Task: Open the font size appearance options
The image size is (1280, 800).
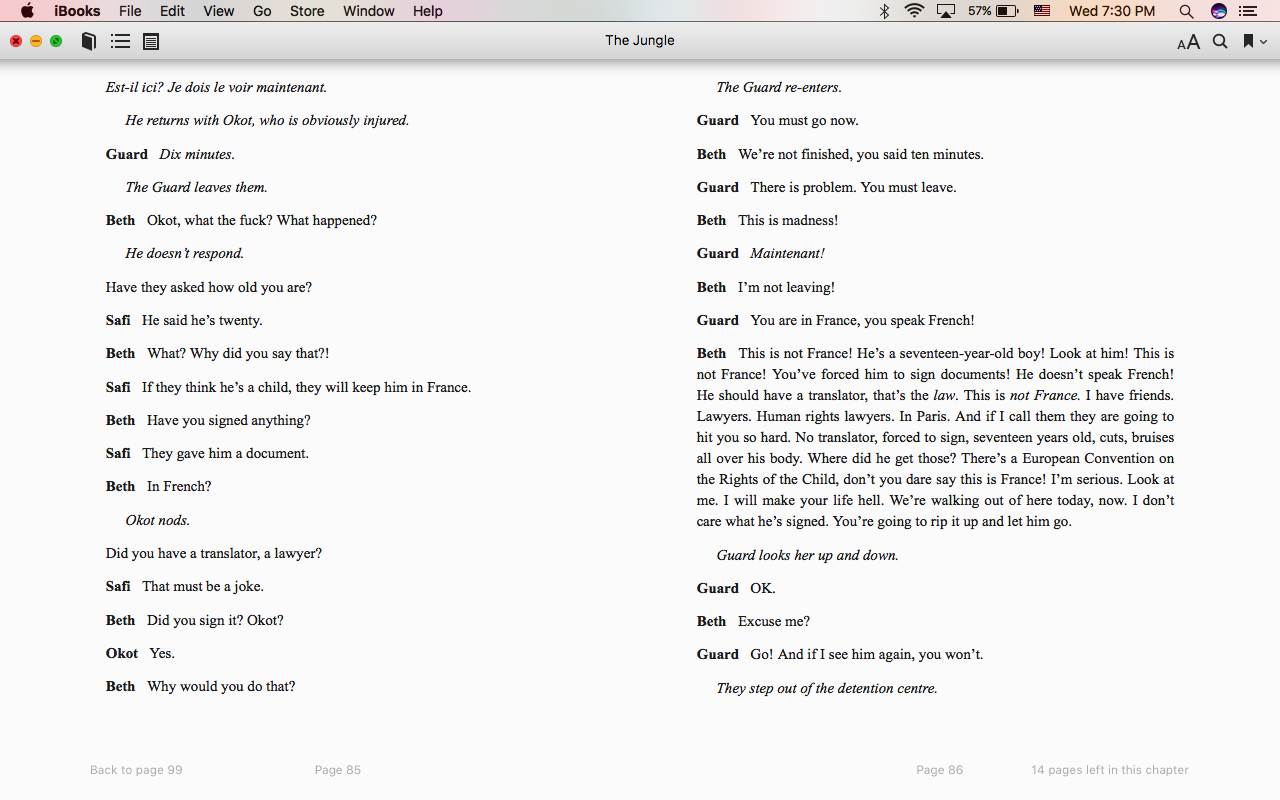Action: point(1188,42)
